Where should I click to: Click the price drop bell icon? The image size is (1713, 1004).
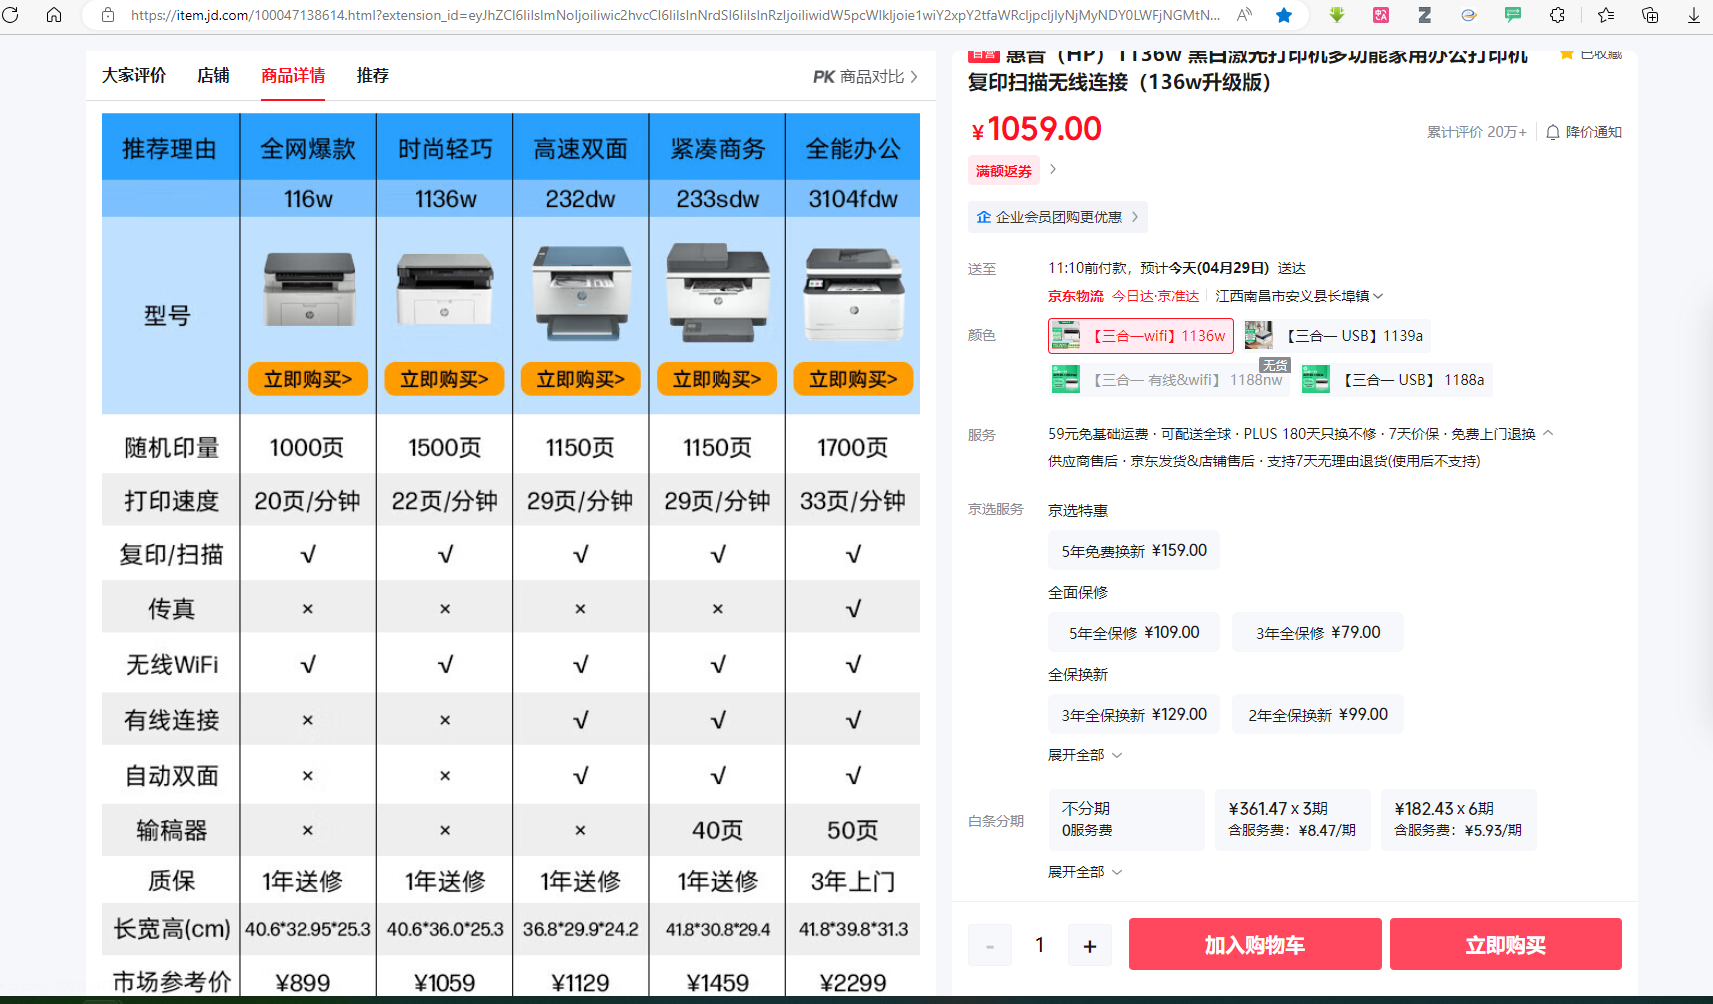coord(1553,132)
